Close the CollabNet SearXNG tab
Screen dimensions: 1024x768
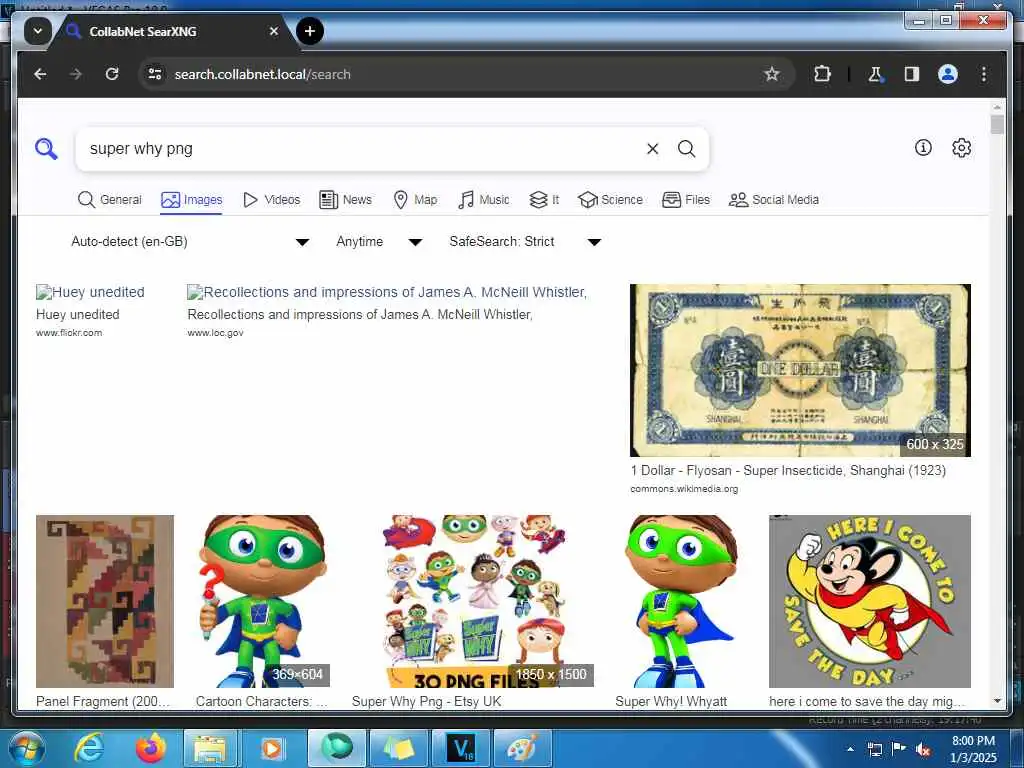pos(274,31)
